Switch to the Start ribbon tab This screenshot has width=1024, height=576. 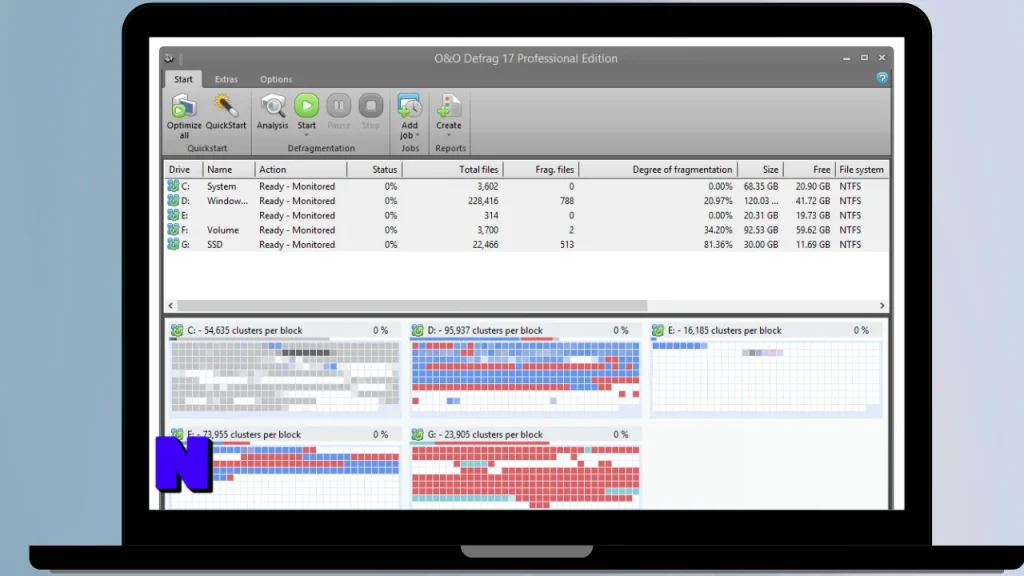184,79
